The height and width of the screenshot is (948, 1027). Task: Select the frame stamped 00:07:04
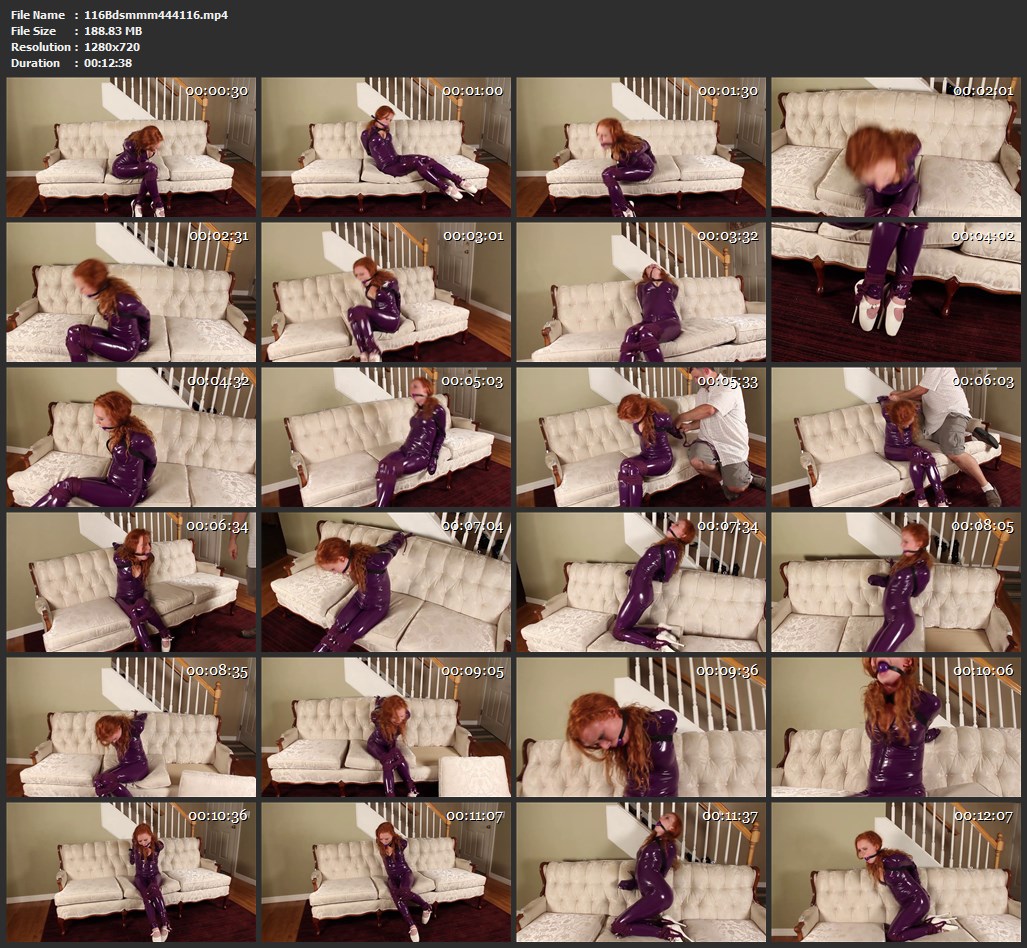386,582
